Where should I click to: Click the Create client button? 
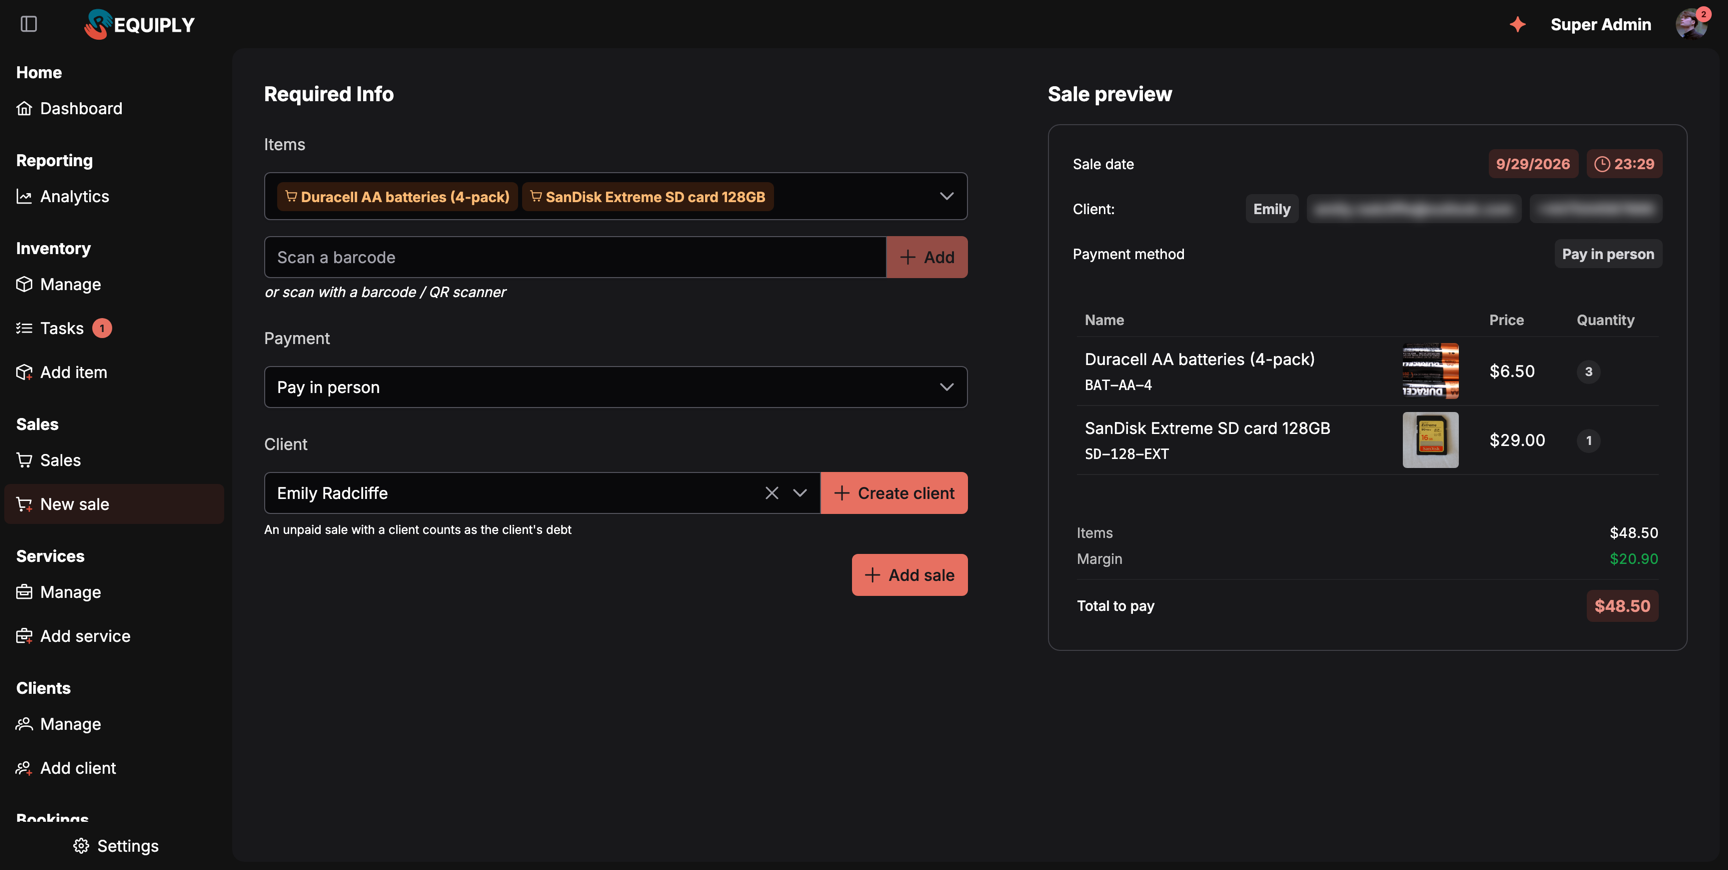click(x=894, y=493)
